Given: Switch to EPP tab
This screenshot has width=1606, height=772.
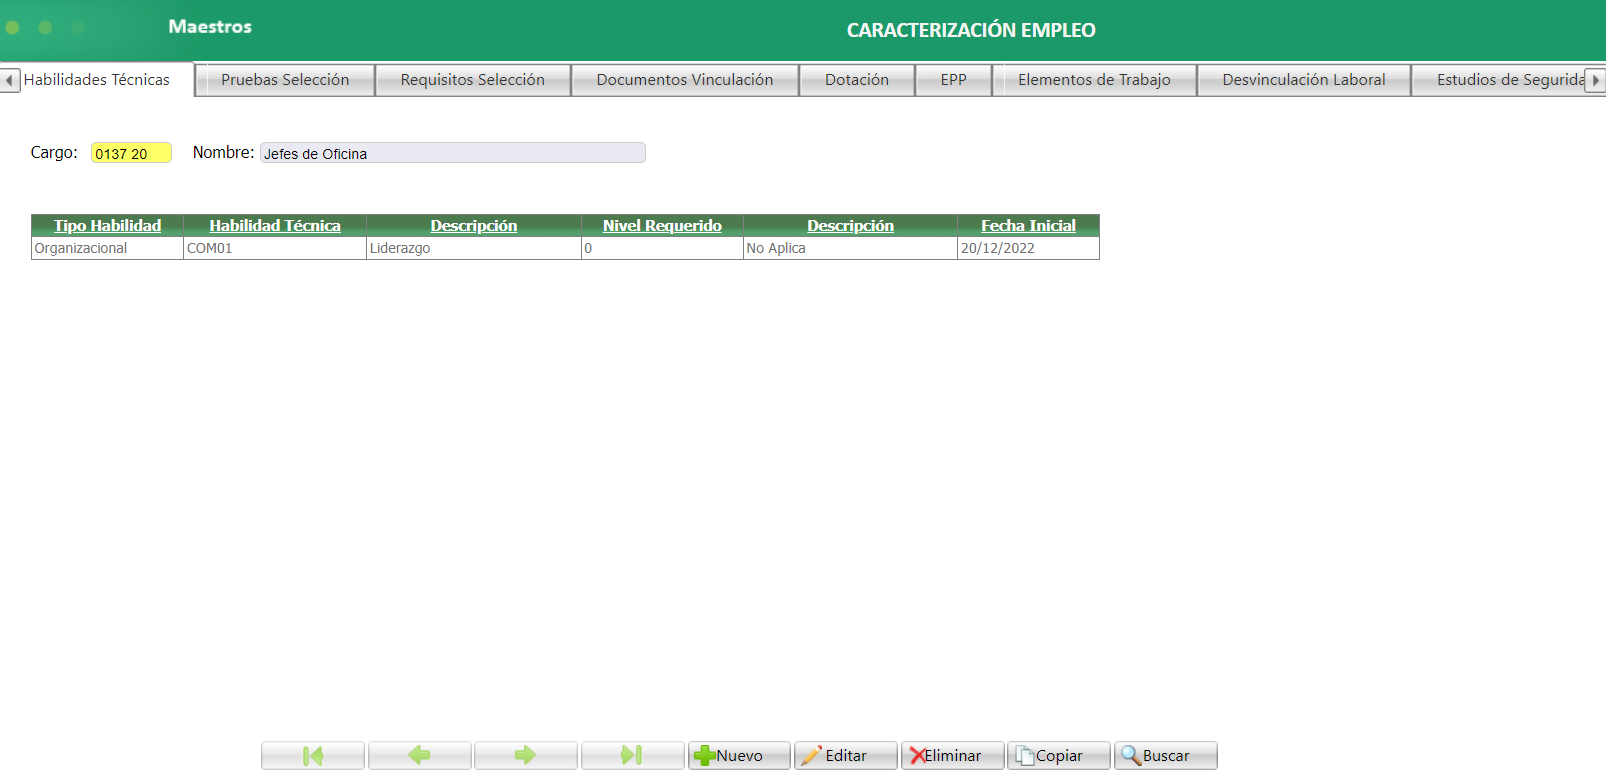Looking at the screenshot, I should coord(954,80).
